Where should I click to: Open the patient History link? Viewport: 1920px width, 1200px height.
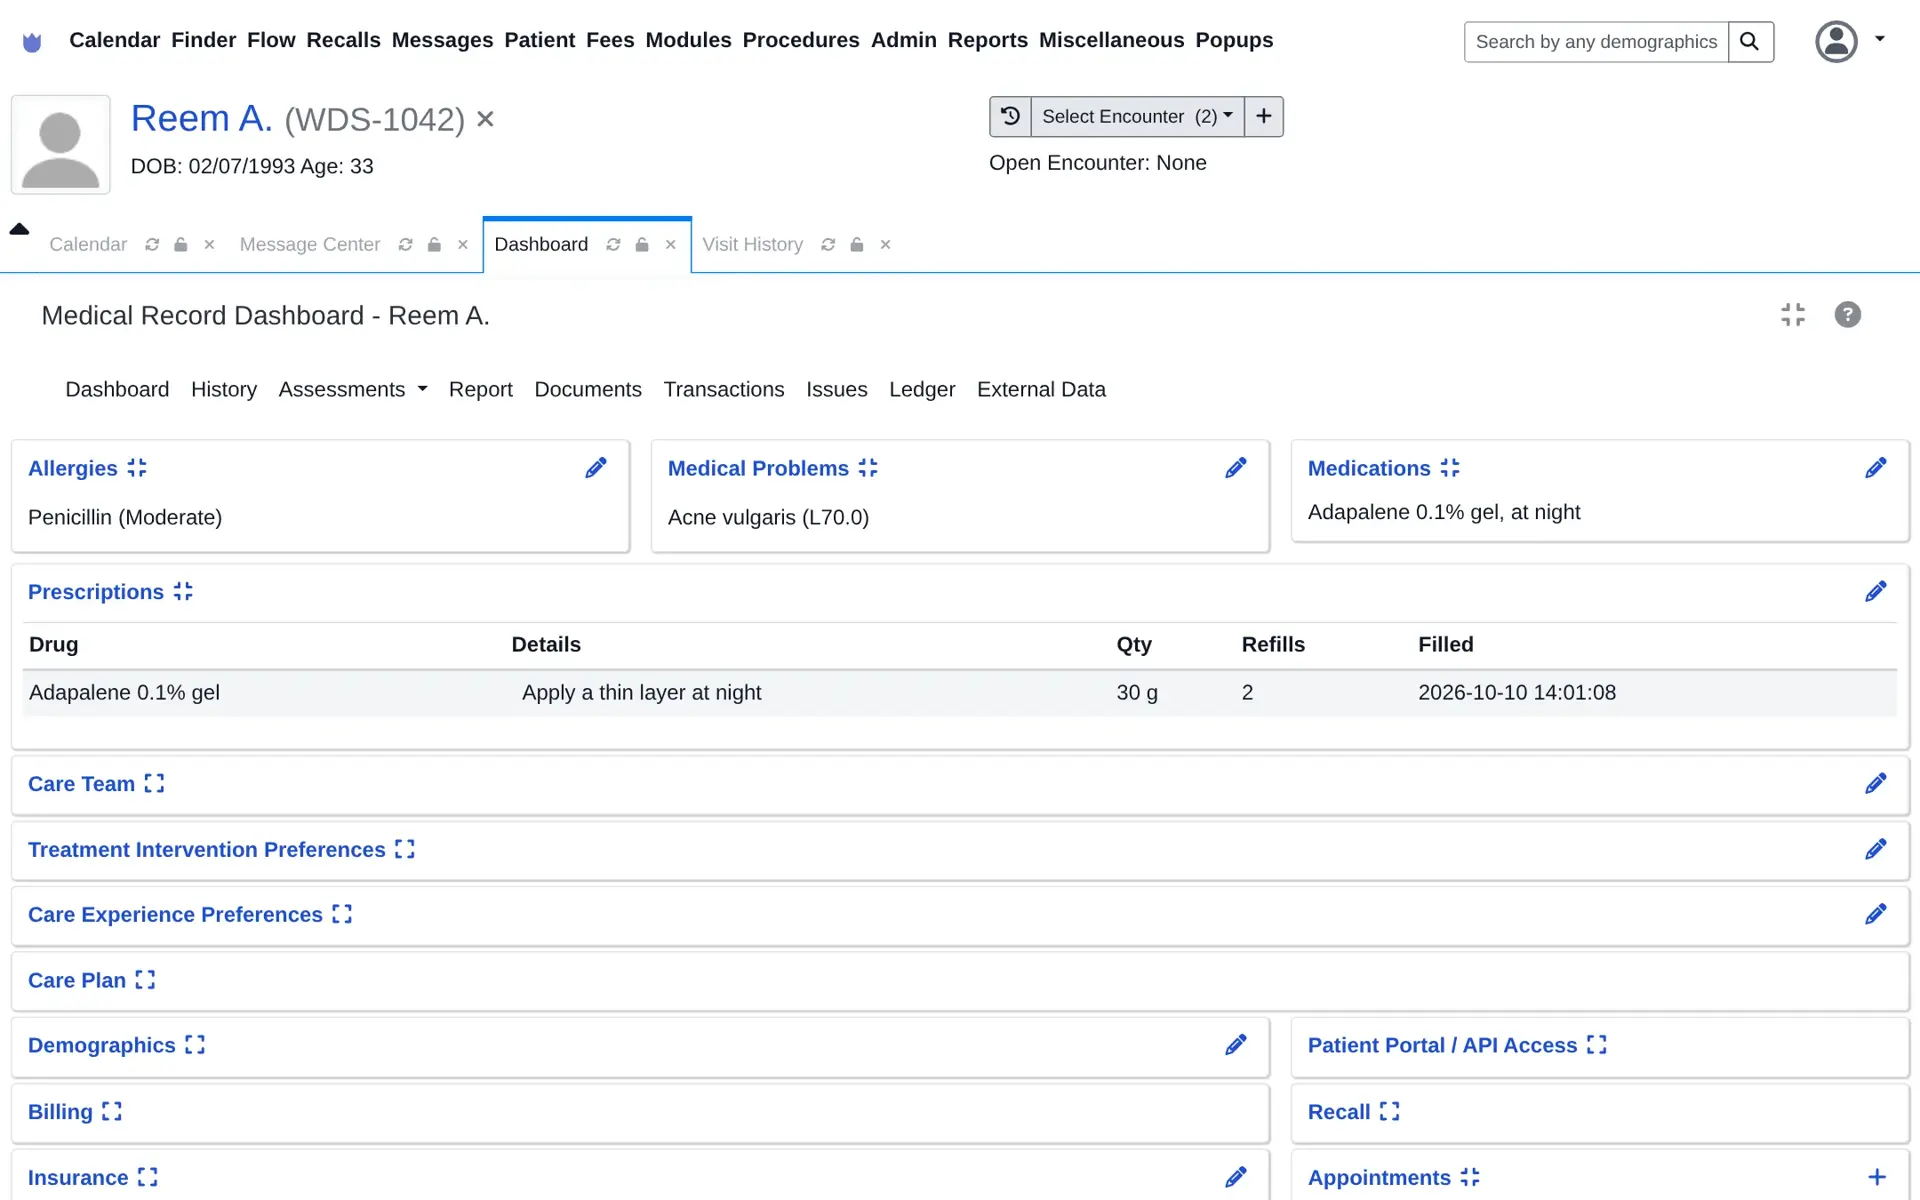[224, 389]
